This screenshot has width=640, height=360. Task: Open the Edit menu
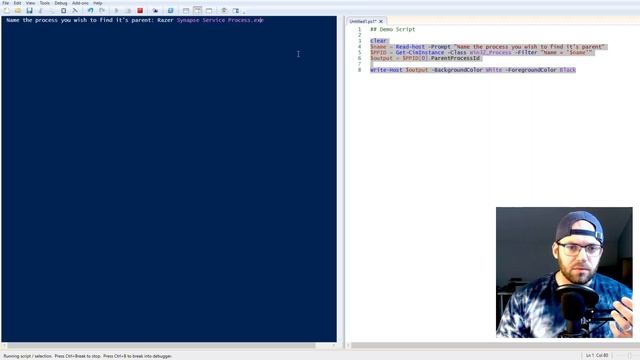18,3
